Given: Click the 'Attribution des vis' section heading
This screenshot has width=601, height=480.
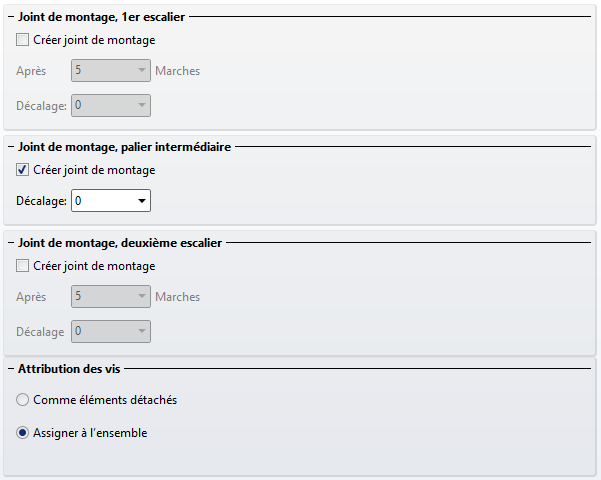Looking at the screenshot, I should tap(70, 369).
